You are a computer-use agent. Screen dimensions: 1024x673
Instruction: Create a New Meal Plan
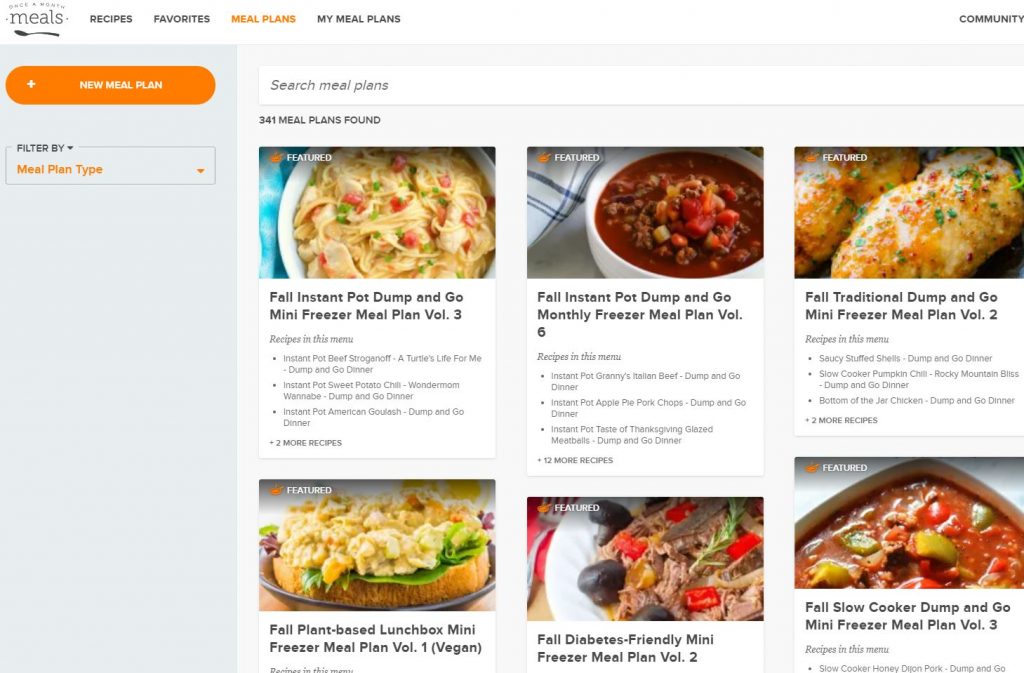[x=110, y=85]
